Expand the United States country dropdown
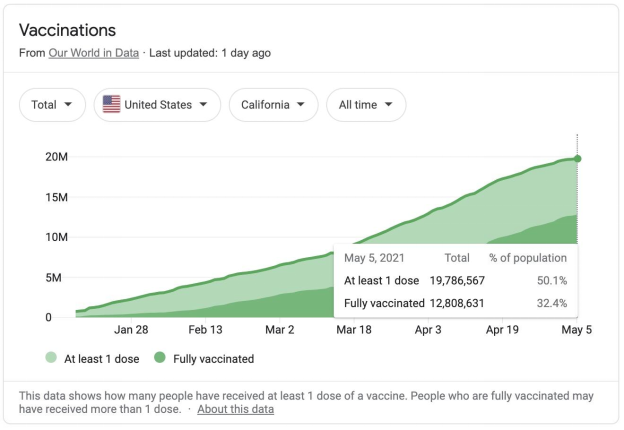Image resolution: width=624 pixels, height=430 pixels. pyautogui.click(x=157, y=105)
